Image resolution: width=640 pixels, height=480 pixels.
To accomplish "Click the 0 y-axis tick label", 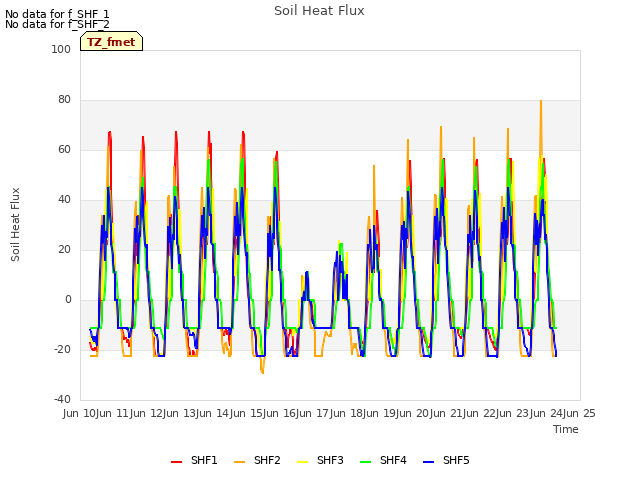I will 68,300.
